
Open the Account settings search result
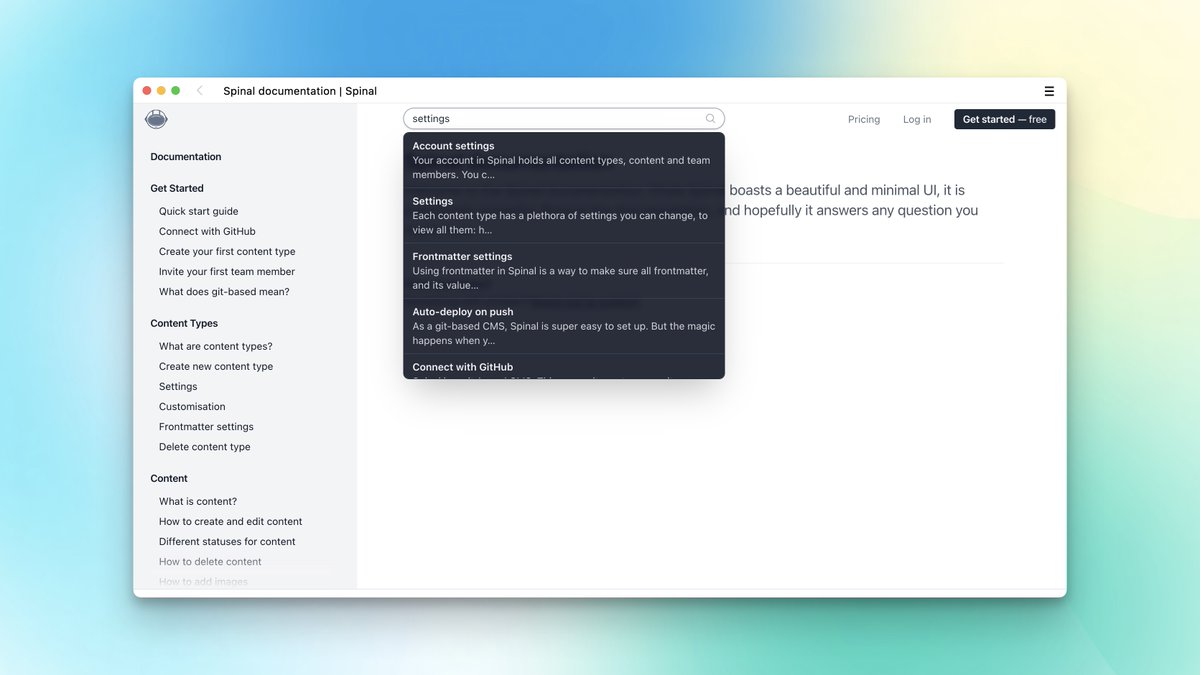click(564, 160)
